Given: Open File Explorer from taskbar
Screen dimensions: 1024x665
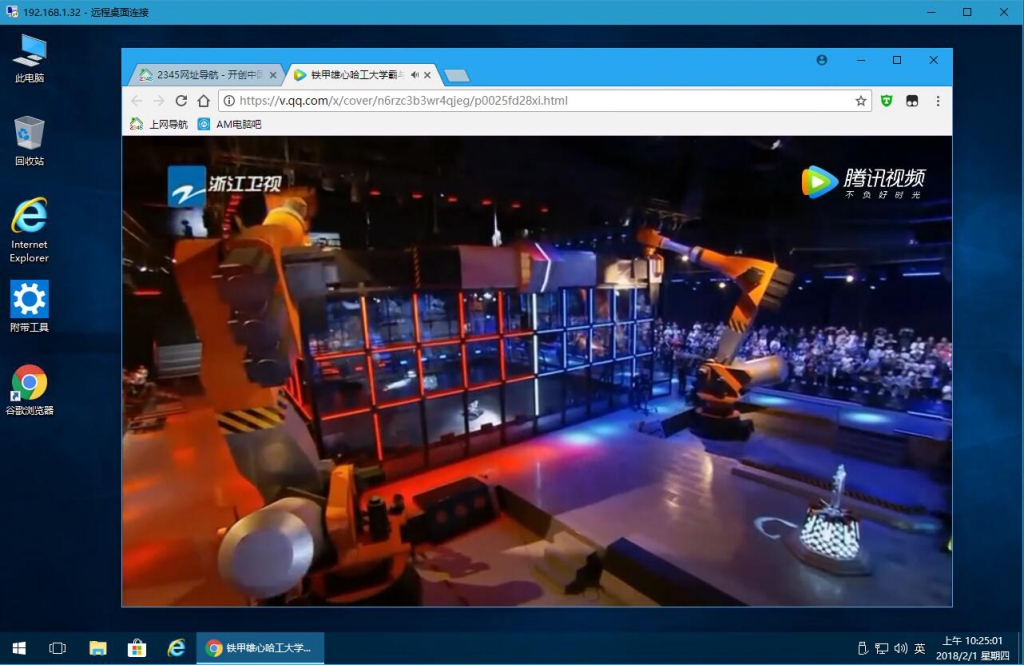Looking at the screenshot, I should [97, 648].
